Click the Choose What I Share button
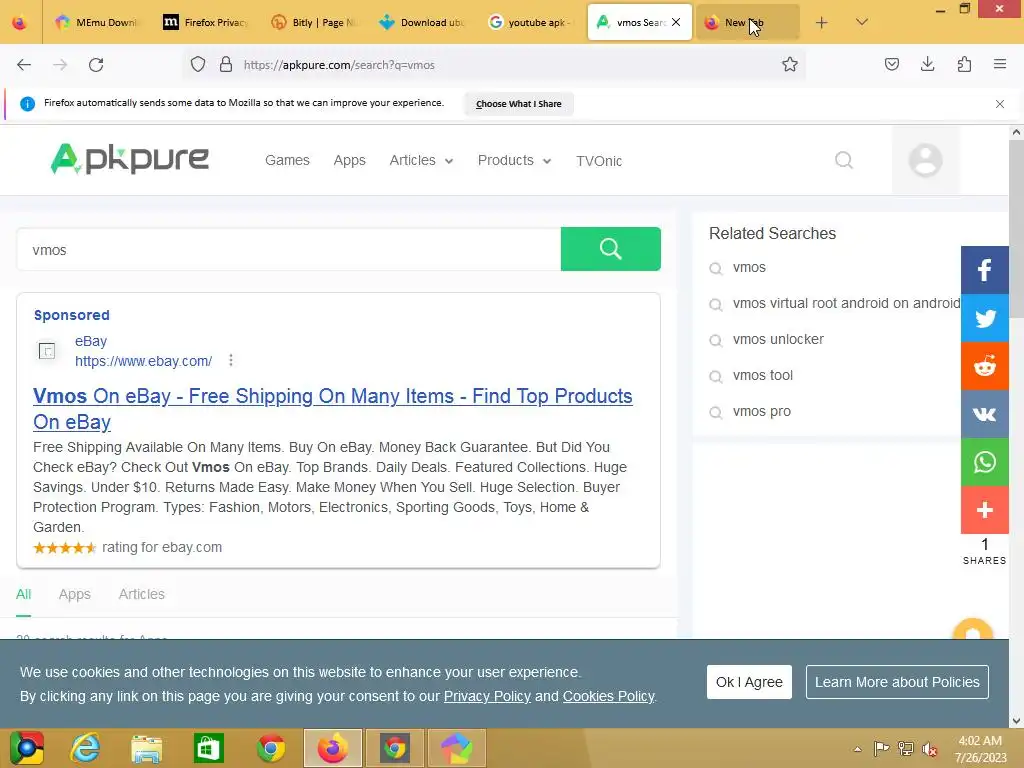1024x768 pixels. (x=519, y=104)
